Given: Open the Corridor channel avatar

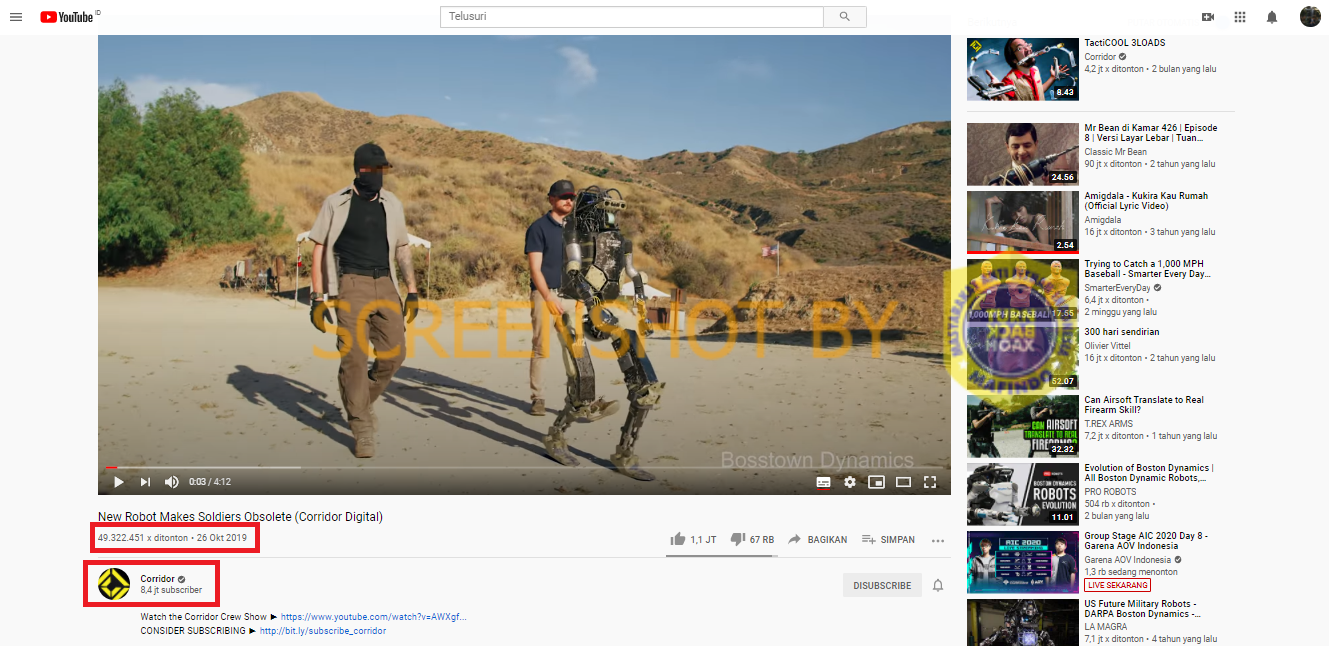Looking at the screenshot, I should [114, 585].
